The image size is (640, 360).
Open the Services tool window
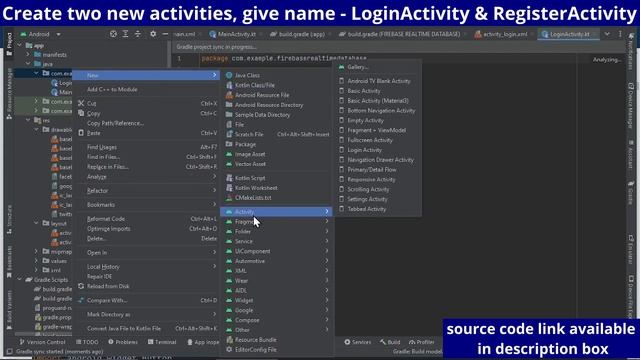[358, 342]
